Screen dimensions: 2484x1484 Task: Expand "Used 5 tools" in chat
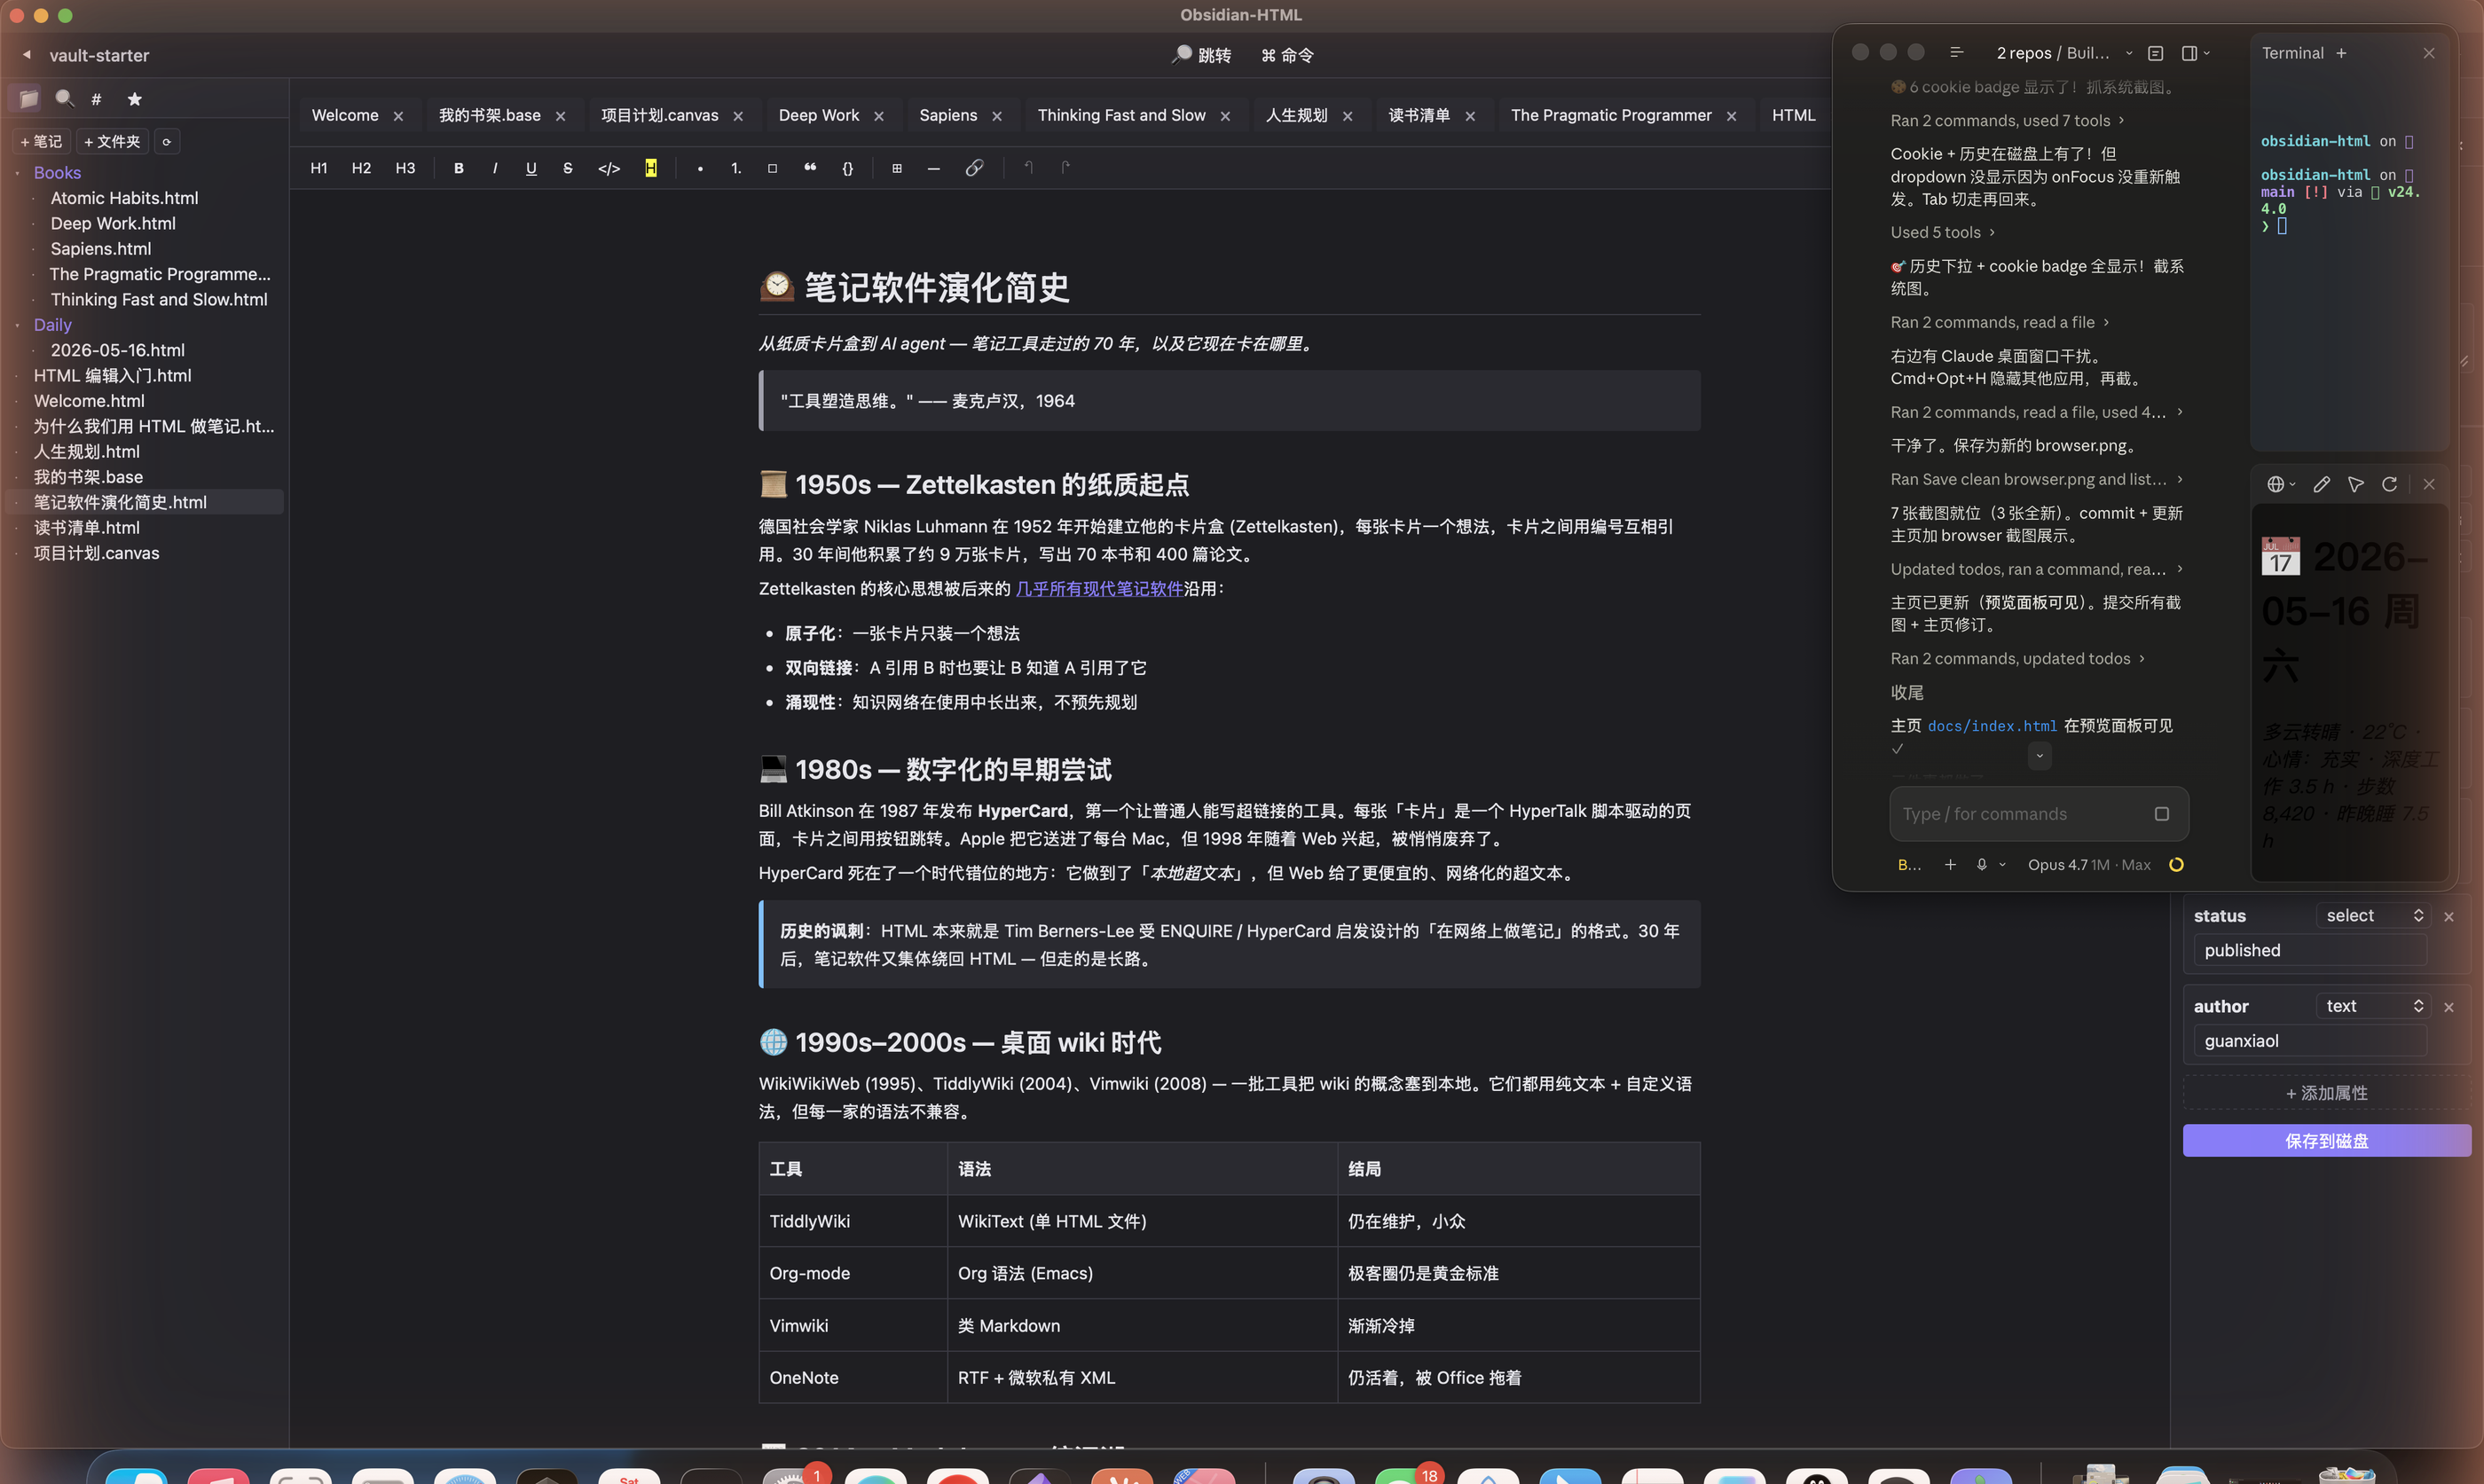(1942, 232)
